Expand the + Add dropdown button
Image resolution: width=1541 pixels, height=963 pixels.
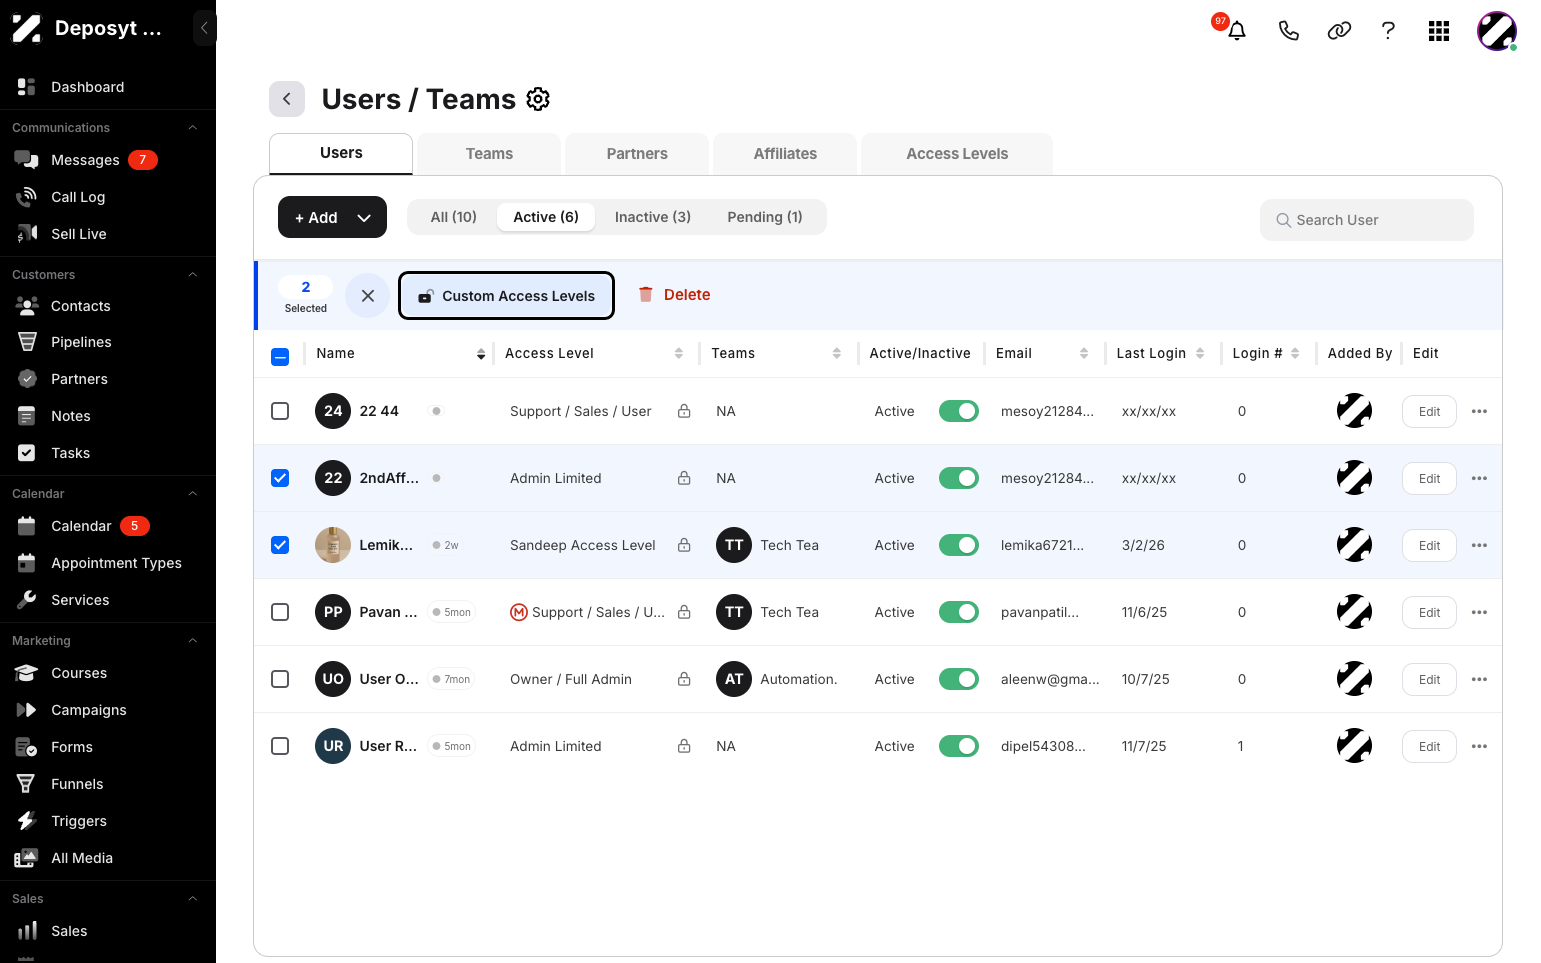(332, 217)
